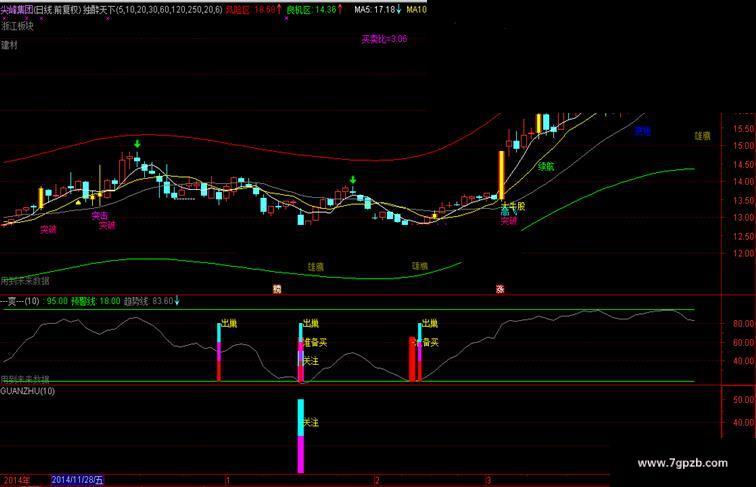Click the 15.50 price axis value
The image size is (756, 487).
coord(743,129)
